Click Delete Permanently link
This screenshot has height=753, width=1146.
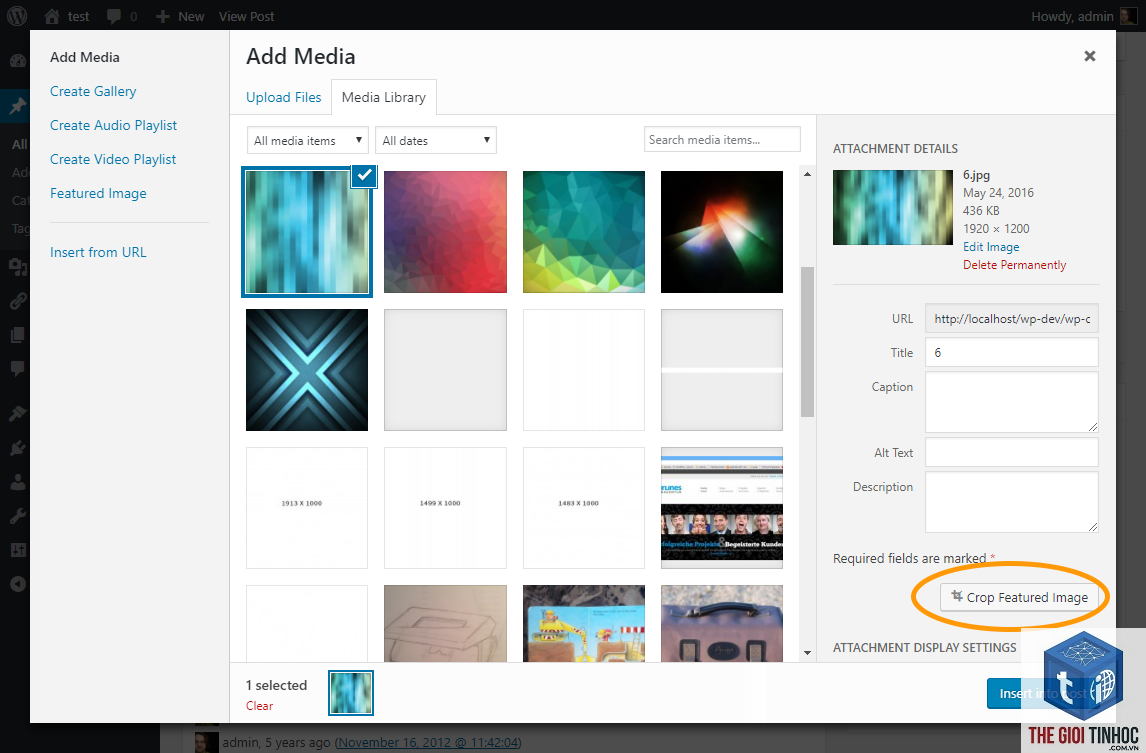[1014, 265]
